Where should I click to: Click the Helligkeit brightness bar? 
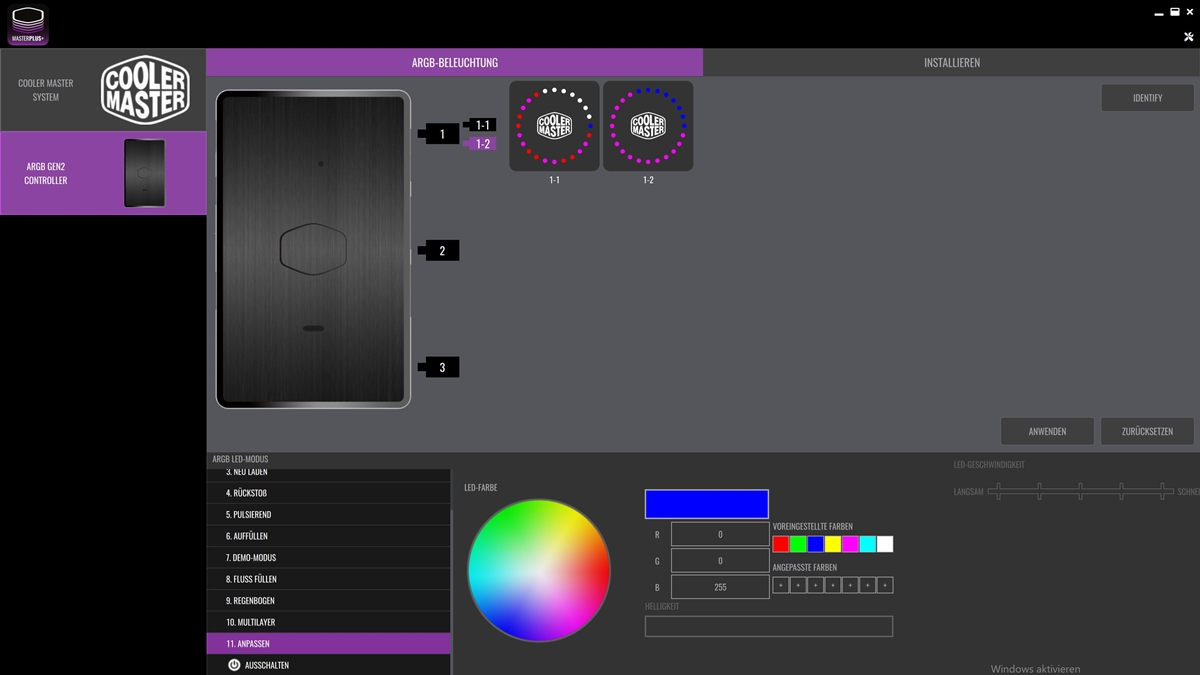tap(769, 627)
